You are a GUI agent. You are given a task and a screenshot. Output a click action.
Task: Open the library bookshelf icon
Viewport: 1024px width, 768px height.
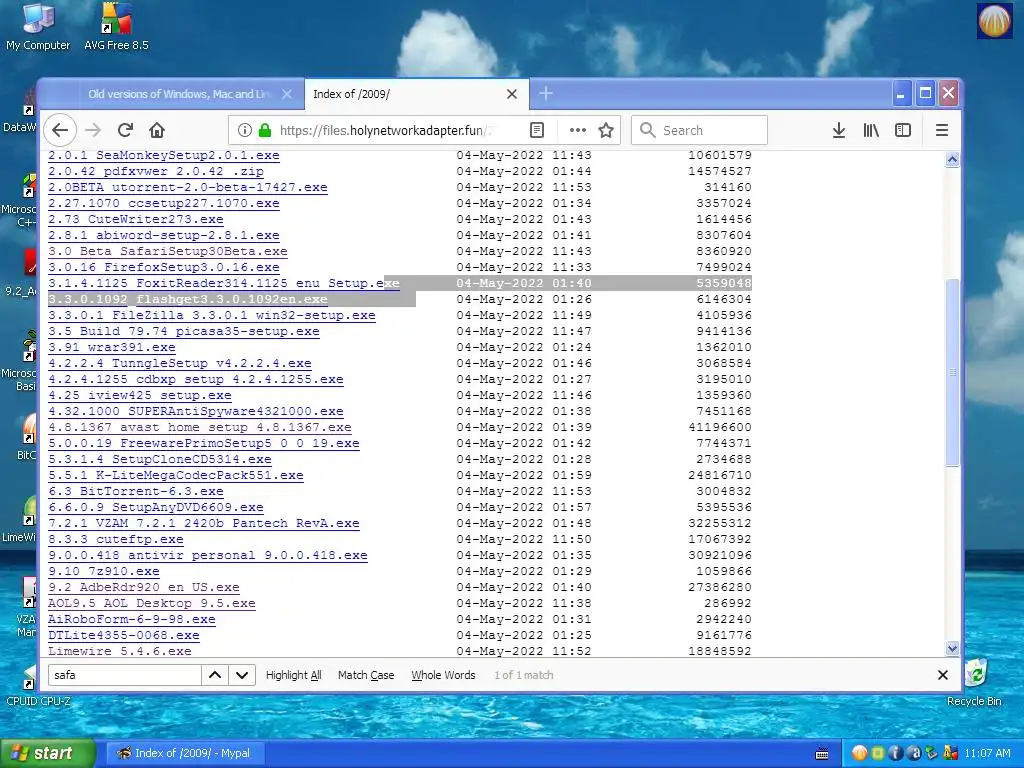871,130
